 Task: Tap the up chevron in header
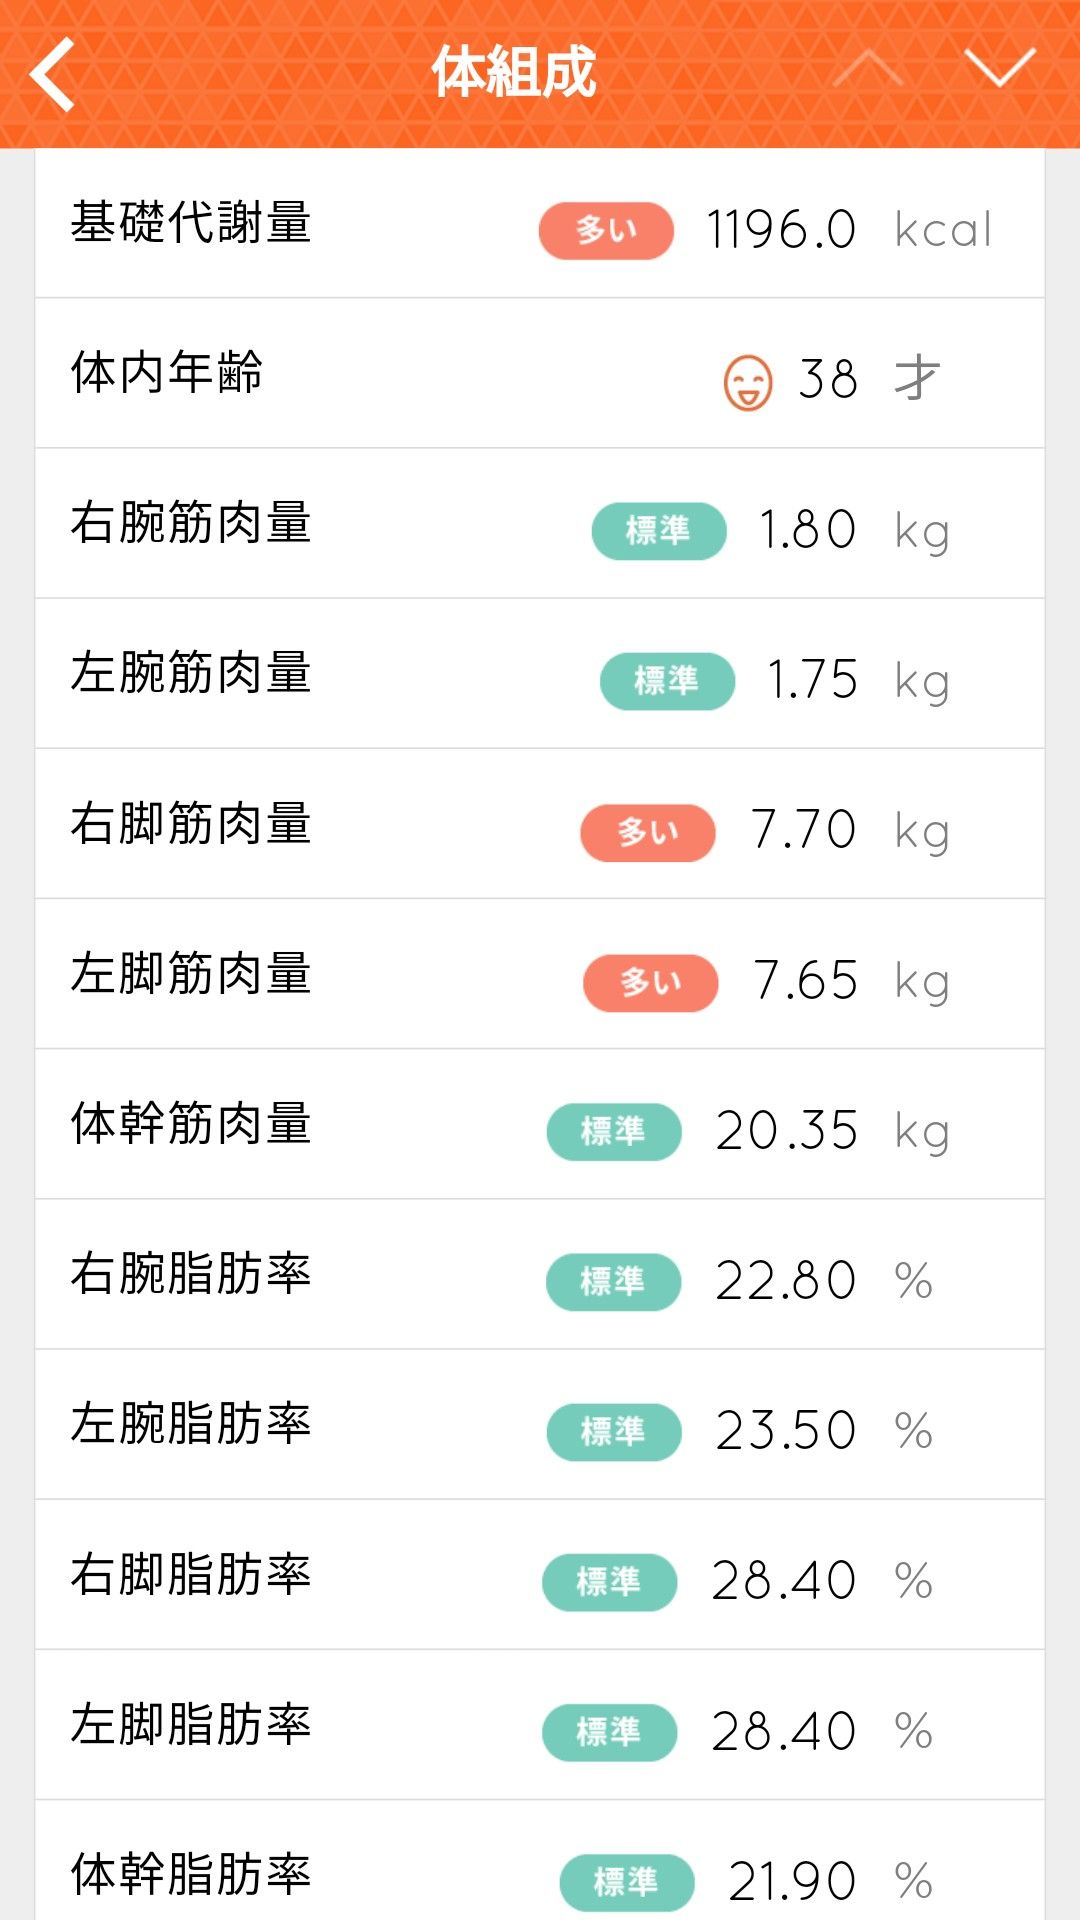(x=867, y=68)
